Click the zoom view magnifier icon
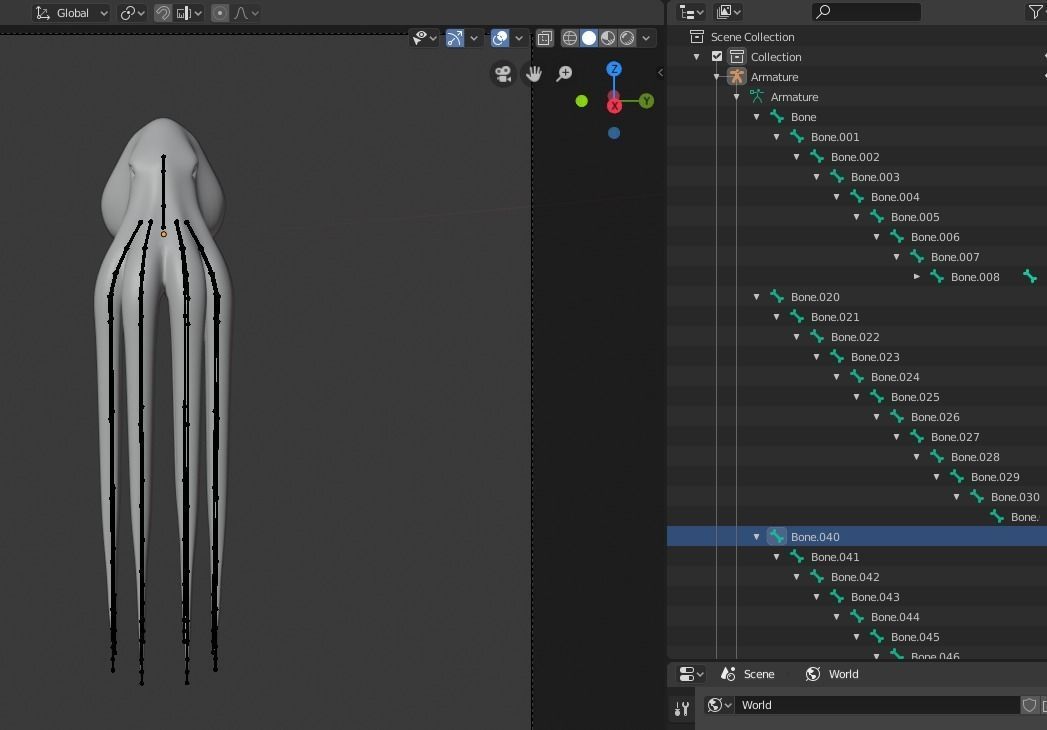 (564, 73)
